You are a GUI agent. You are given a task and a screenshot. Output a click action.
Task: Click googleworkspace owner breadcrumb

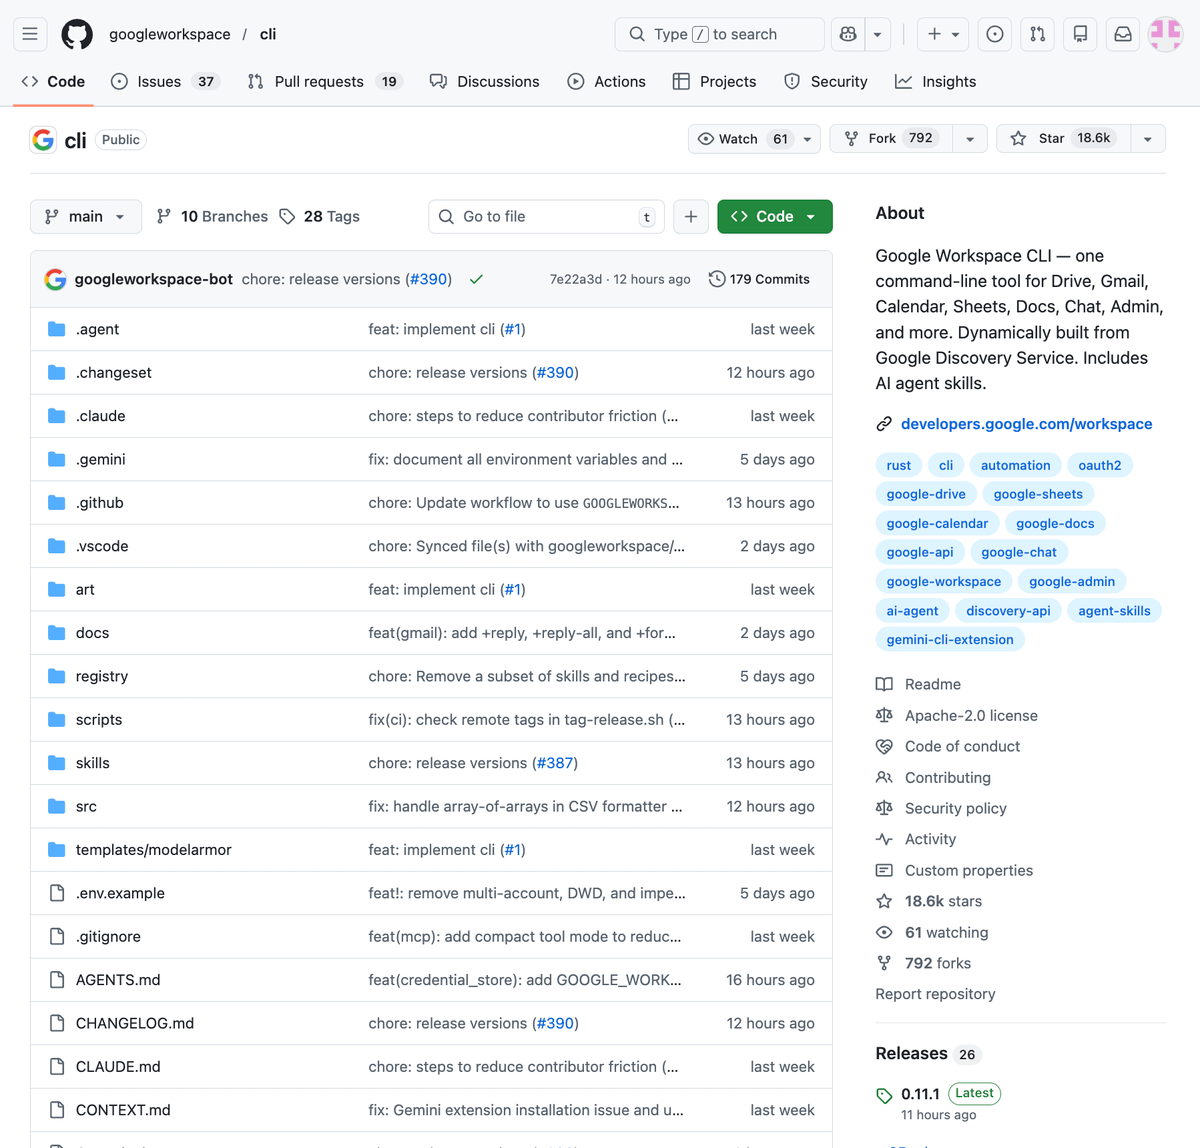tap(170, 34)
